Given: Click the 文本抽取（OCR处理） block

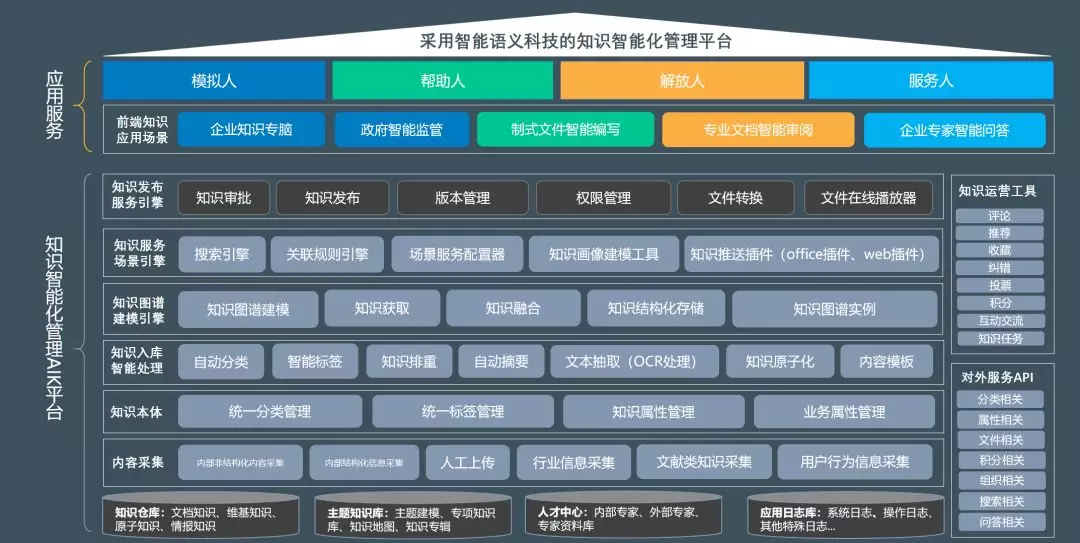Looking at the screenshot, I should (x=634, y=361).
